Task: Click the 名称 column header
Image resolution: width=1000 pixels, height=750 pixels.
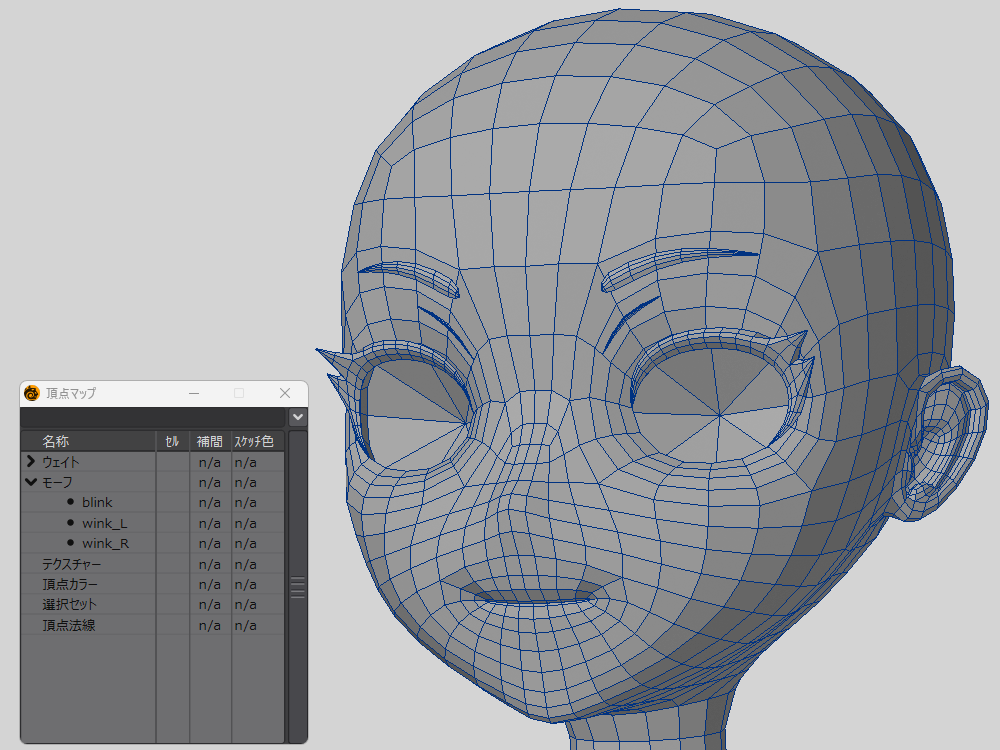Action: point(56,441)
